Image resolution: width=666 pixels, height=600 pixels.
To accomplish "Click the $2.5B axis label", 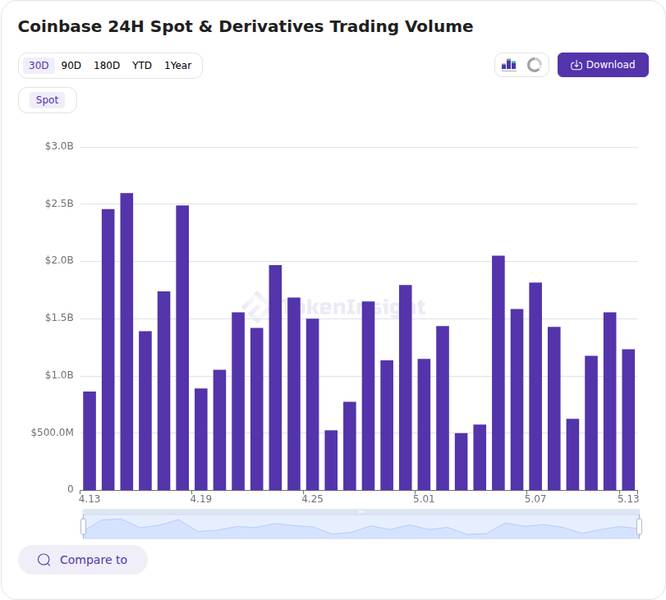I will (x=59, y=204).
